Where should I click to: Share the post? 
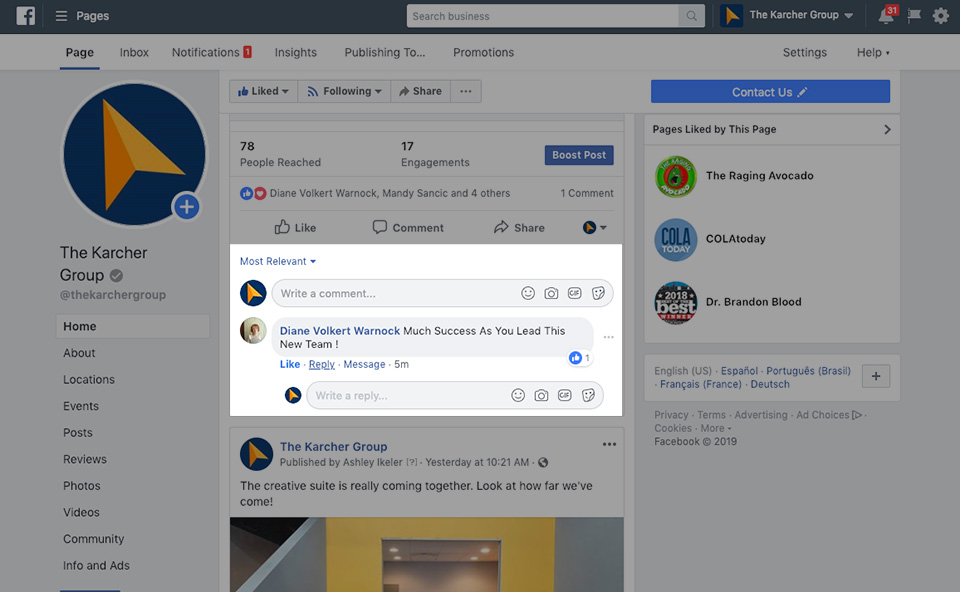click(x=519, y=228)
